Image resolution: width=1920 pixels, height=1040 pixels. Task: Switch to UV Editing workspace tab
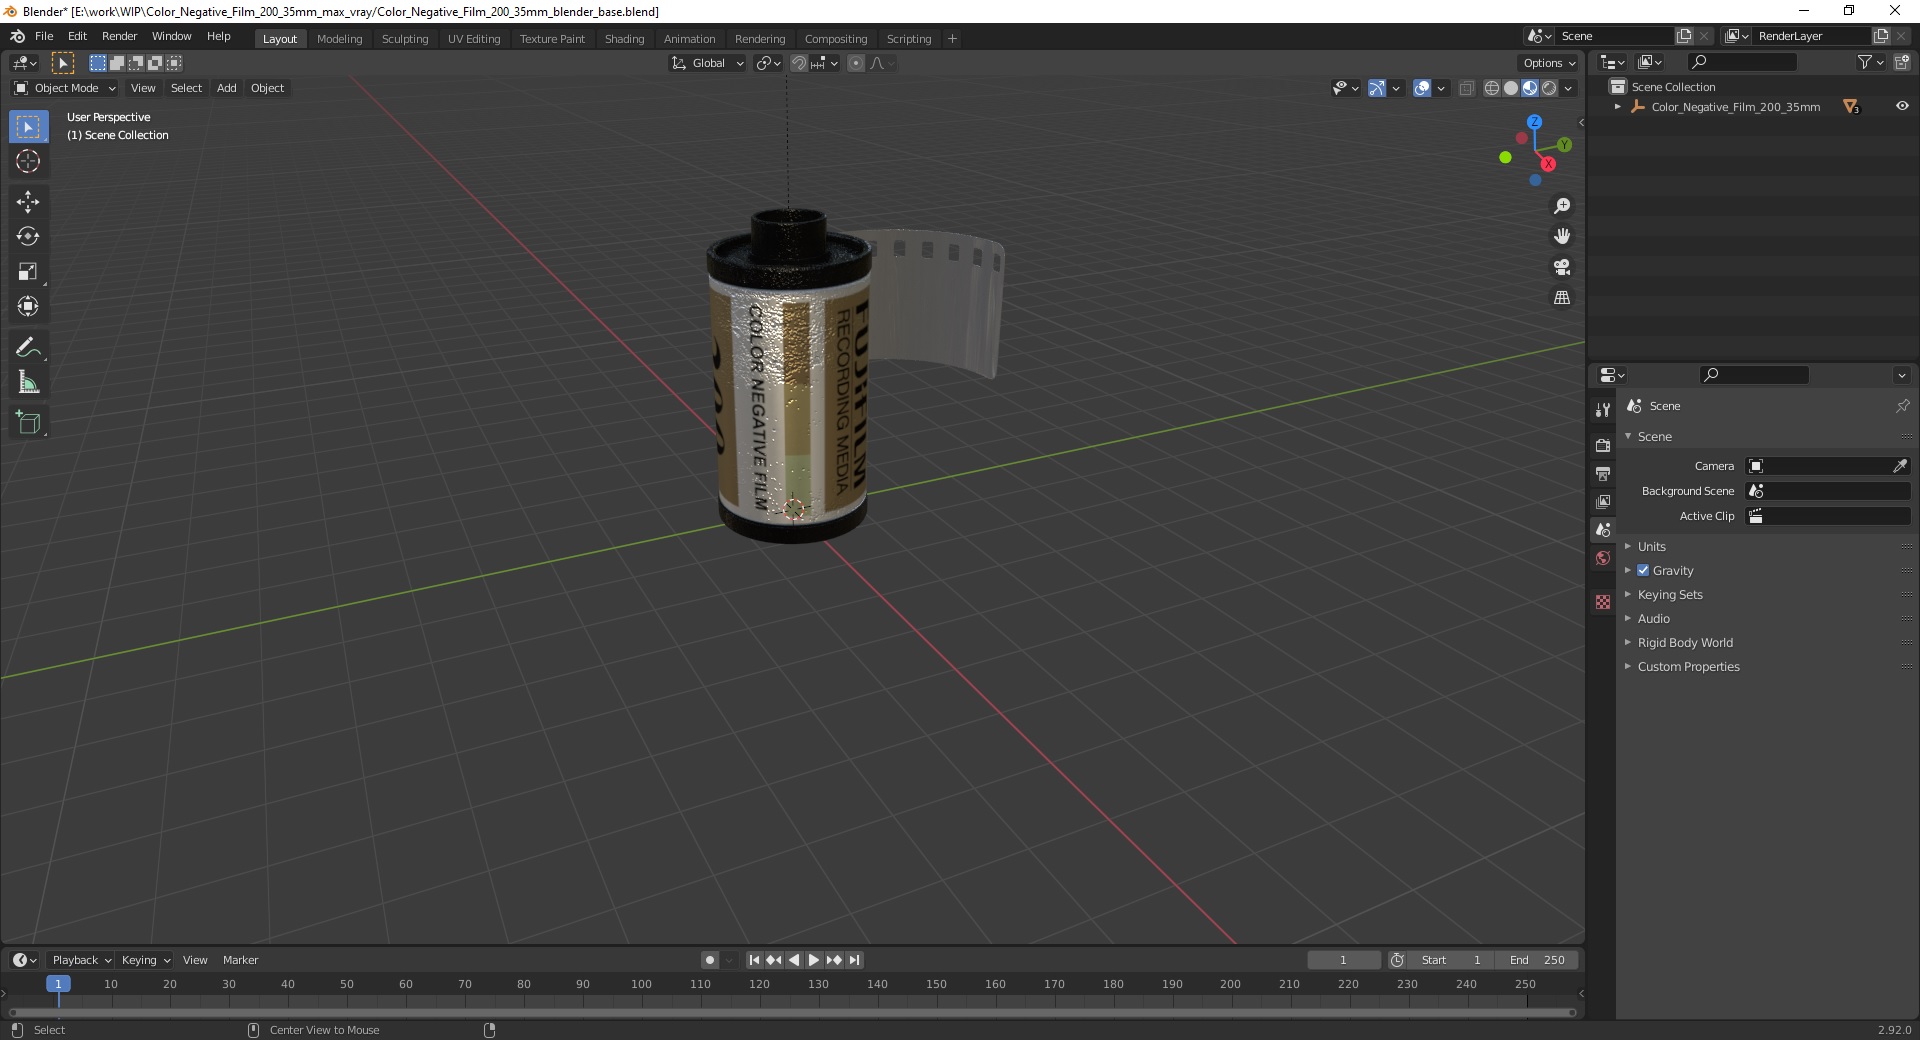pyautogui.click(x=474, y=38)
